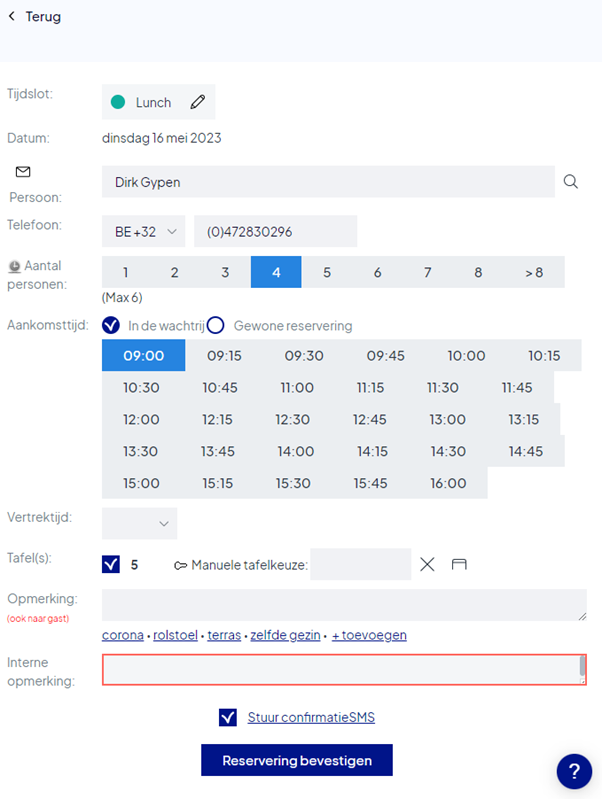This screenshot has height=799, width=602.
Task: Choose arrival time 09:45
Action: [x=385, y=355]
